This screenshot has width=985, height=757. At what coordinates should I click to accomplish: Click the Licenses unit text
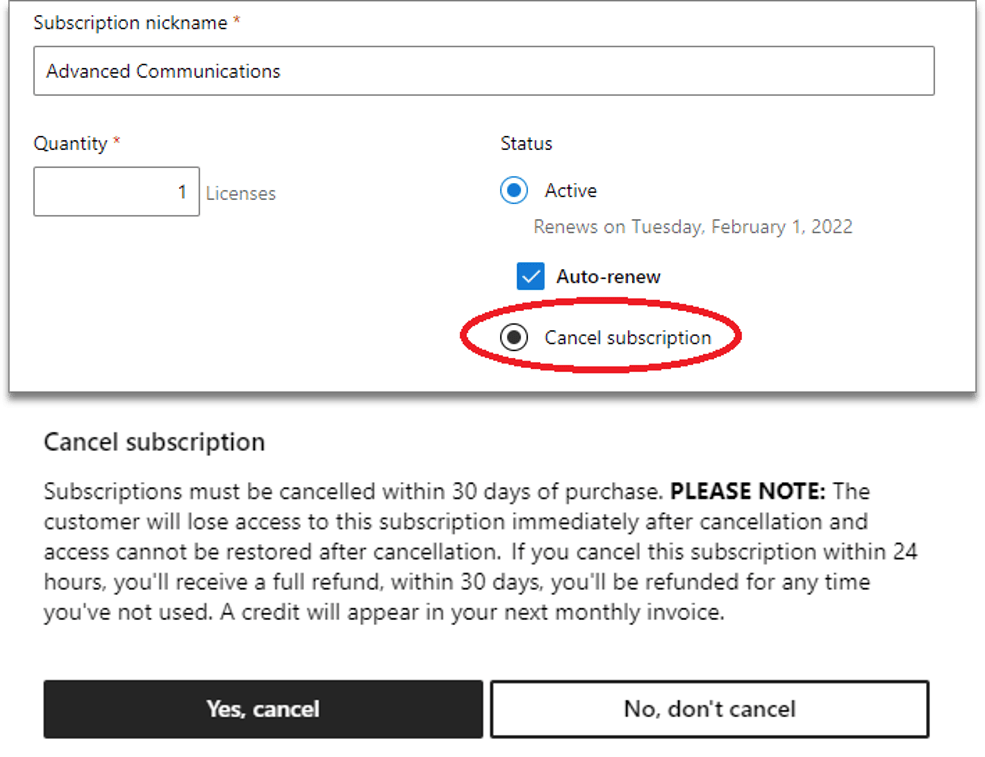pos(241,193)
